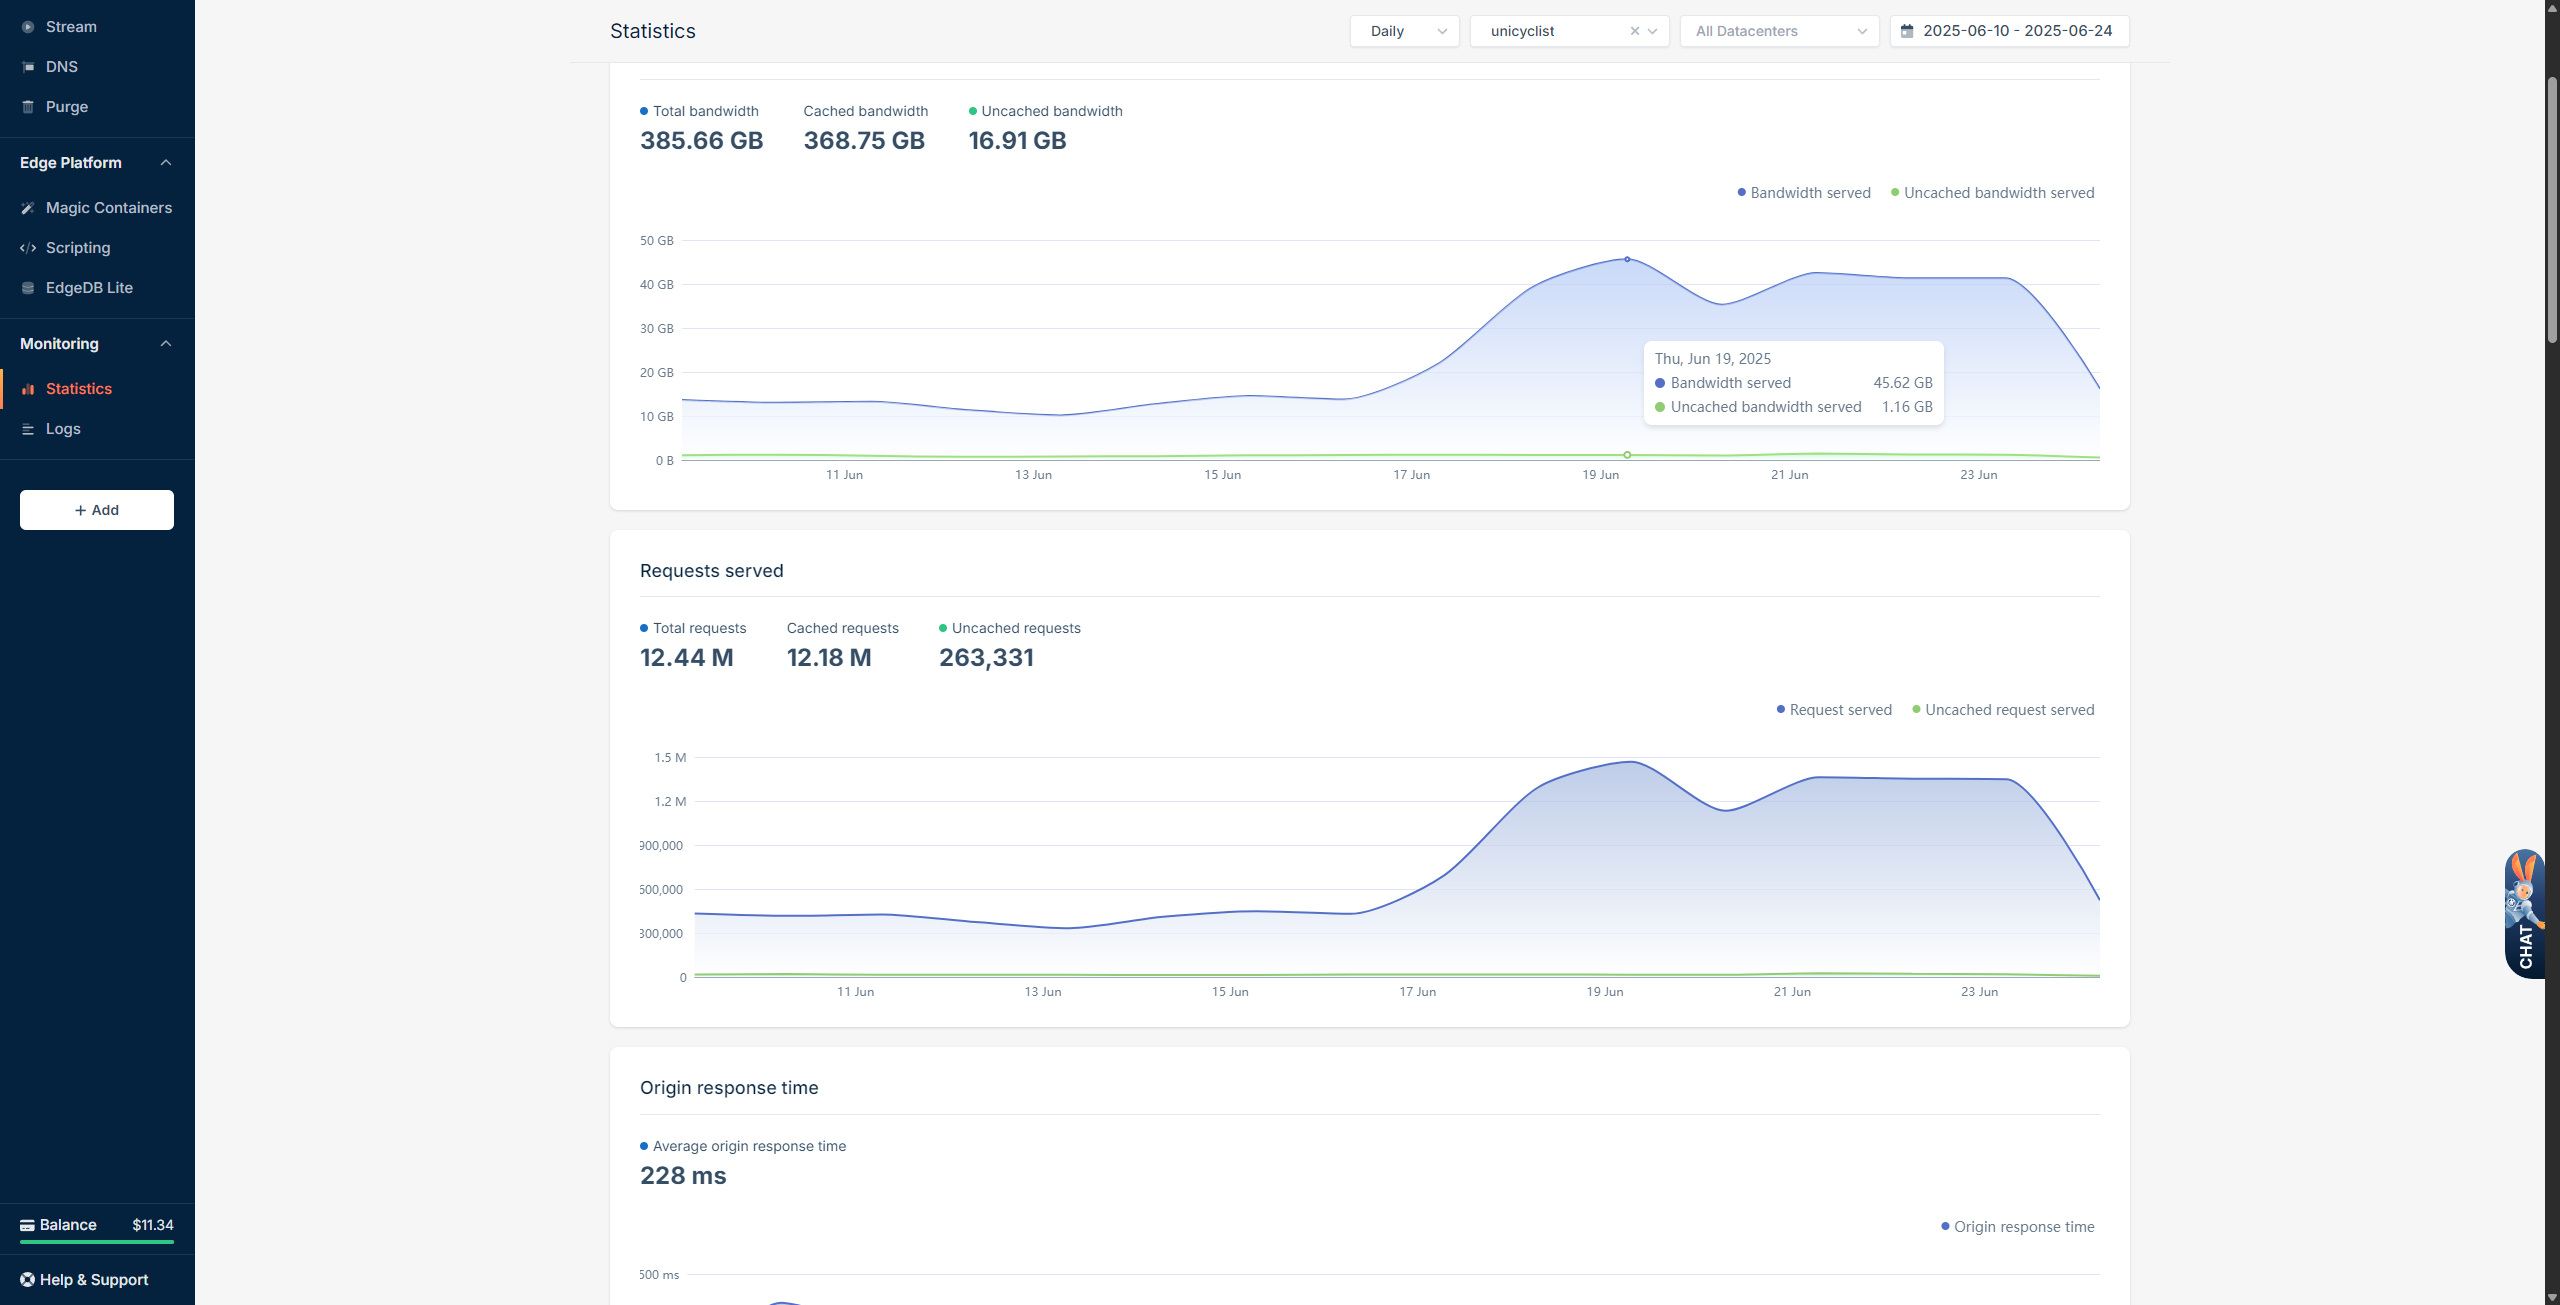The width and height of the screenshot is (2560, 1305).
Task: Open the Daily interval dropdown
Action: click(x=1404, y=31)
